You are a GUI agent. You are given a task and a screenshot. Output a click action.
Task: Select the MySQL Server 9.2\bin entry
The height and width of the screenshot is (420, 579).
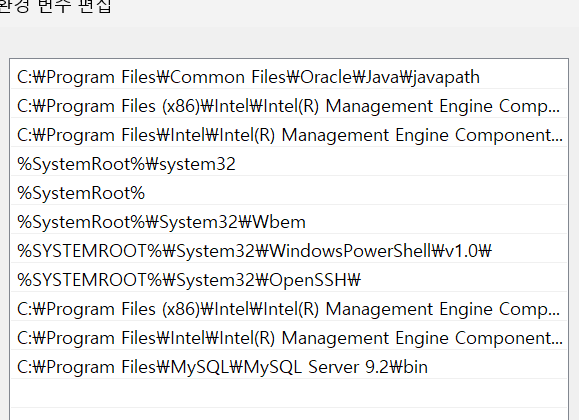click(289, 367)
